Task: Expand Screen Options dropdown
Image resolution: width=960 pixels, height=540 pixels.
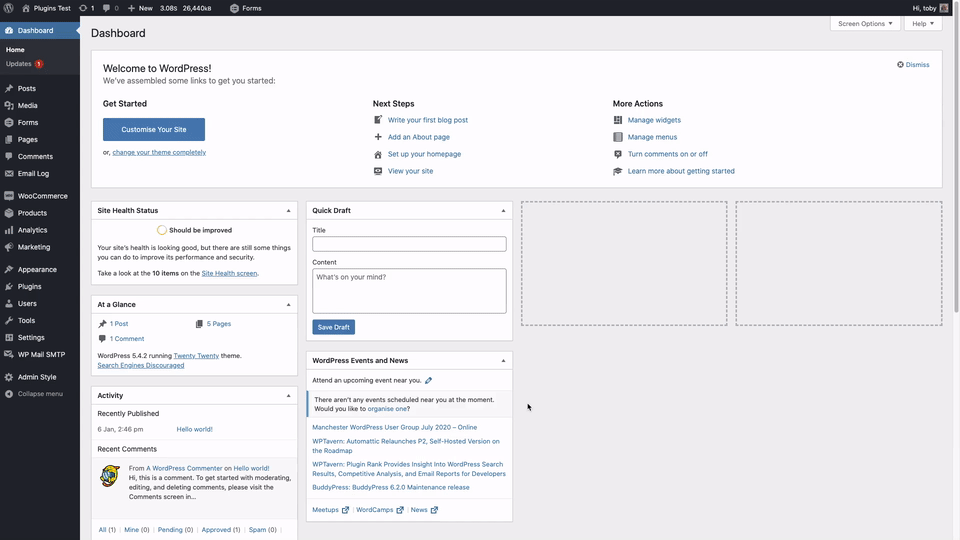Action: (865, 23)
